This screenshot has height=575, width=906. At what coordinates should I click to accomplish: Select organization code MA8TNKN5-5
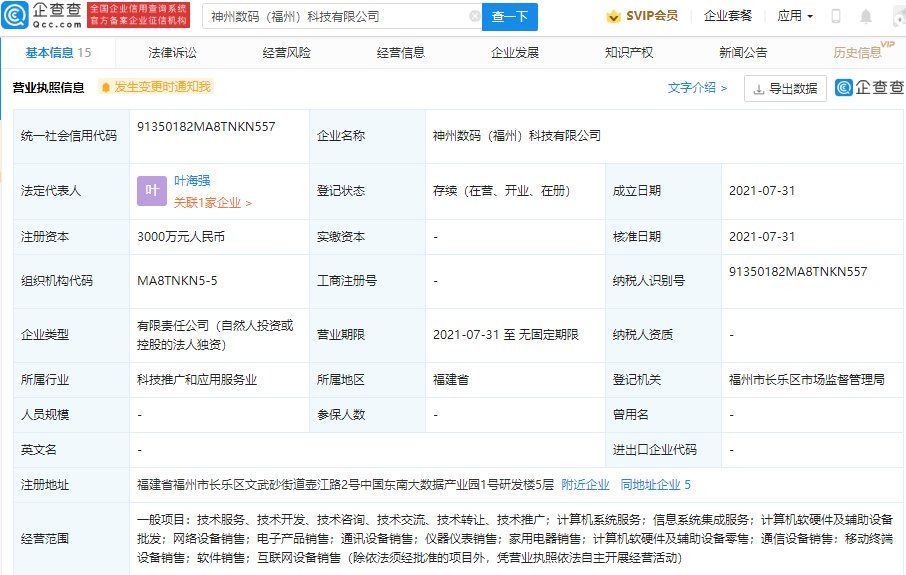tap(177, 281)
